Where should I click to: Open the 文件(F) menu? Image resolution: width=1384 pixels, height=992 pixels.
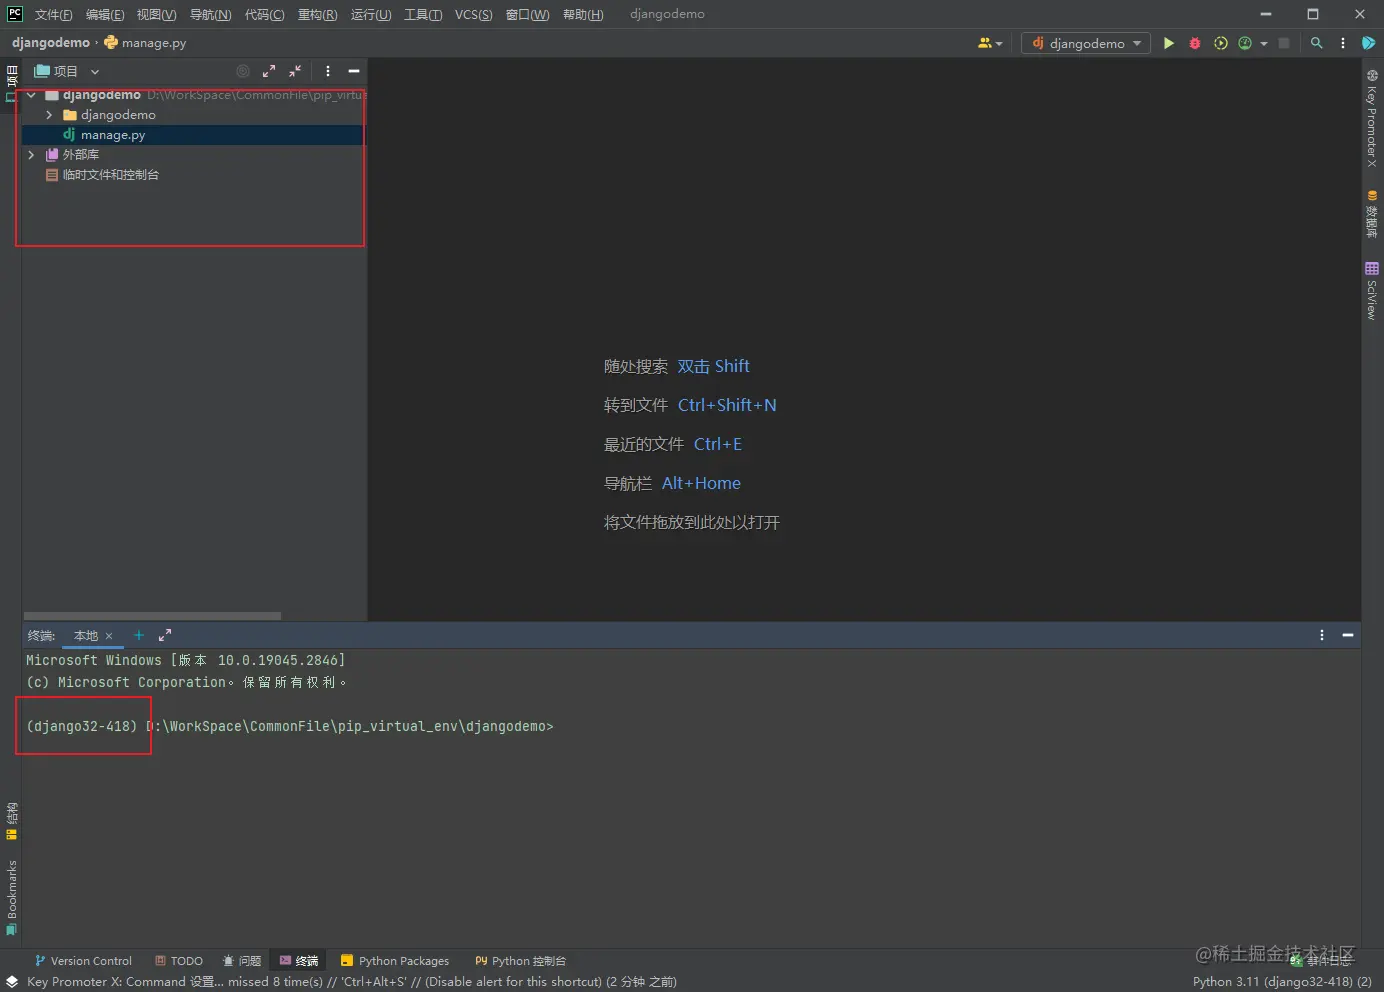54,14
